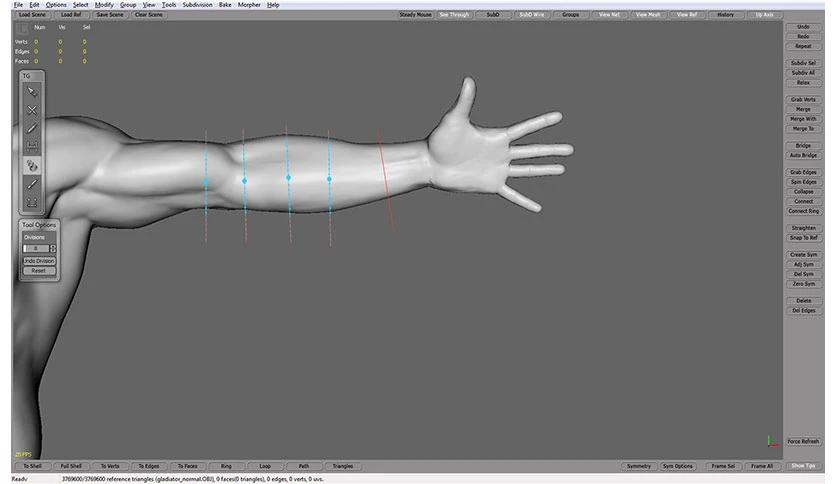
Task: Open the File menu
Action: click(x=18, y=5)
